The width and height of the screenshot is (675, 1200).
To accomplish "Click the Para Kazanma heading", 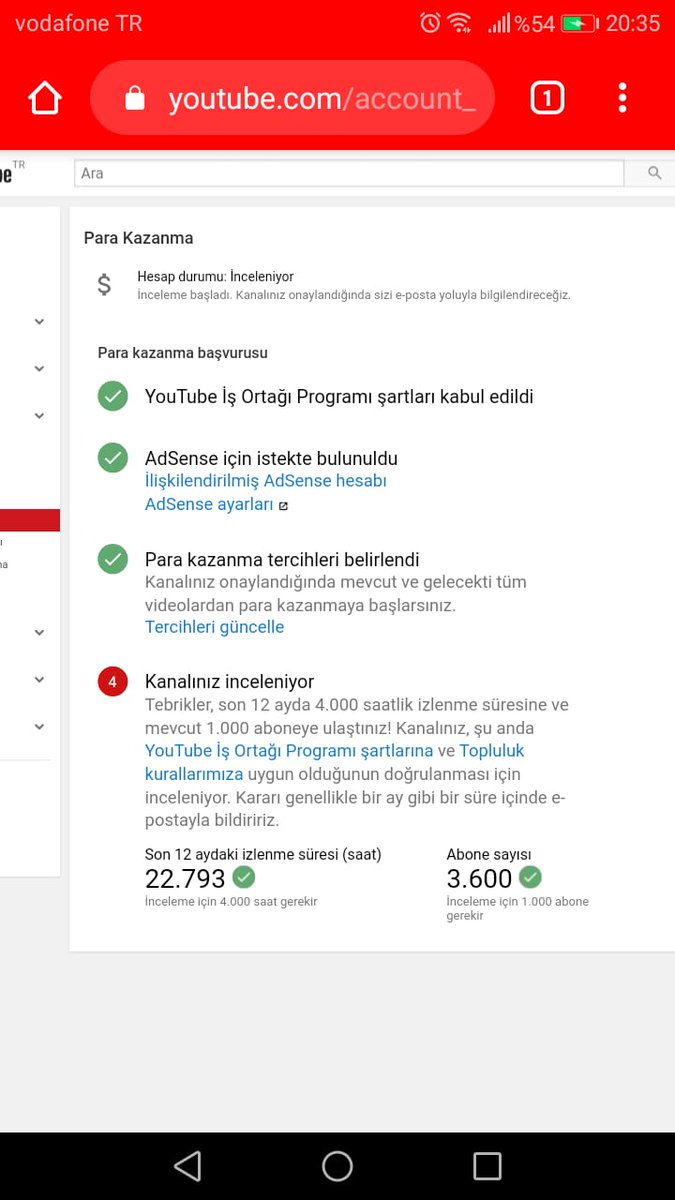I will coord(138,238).
